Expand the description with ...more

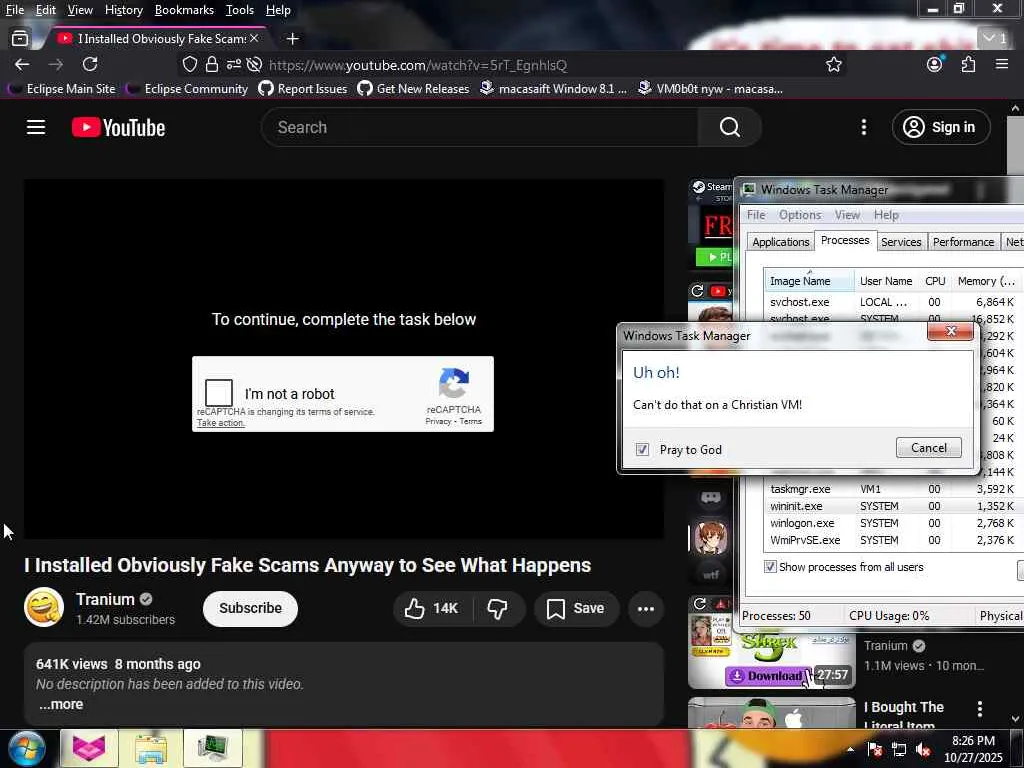pos(61,705)
